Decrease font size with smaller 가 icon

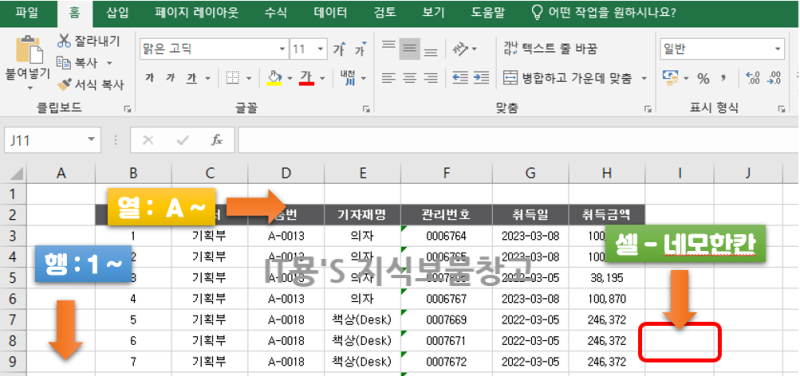tap(361, 49)
